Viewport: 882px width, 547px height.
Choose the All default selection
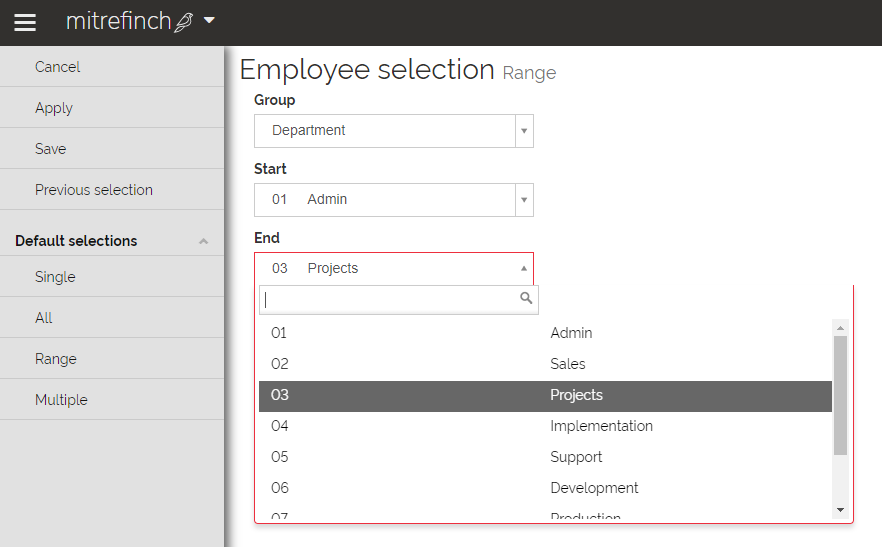44,318
